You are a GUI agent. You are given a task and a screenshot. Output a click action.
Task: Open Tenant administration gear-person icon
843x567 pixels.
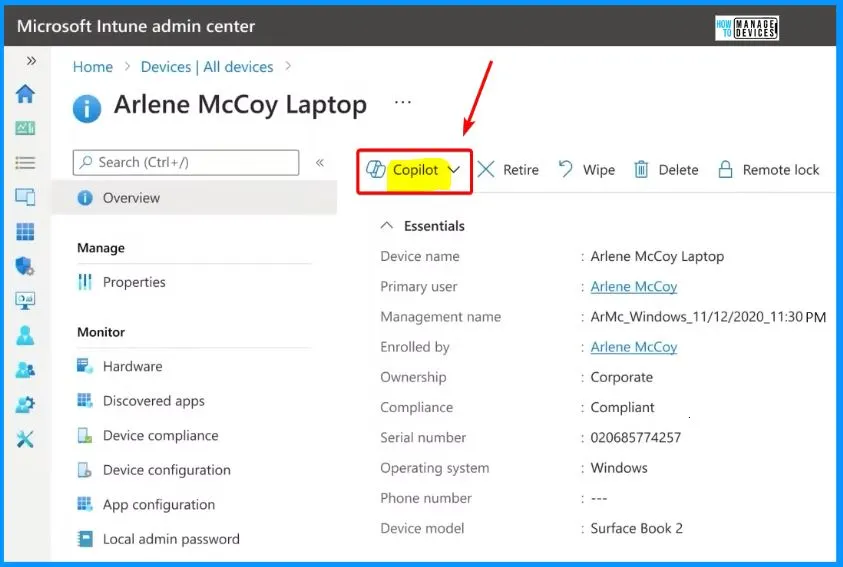pos(25,404)
